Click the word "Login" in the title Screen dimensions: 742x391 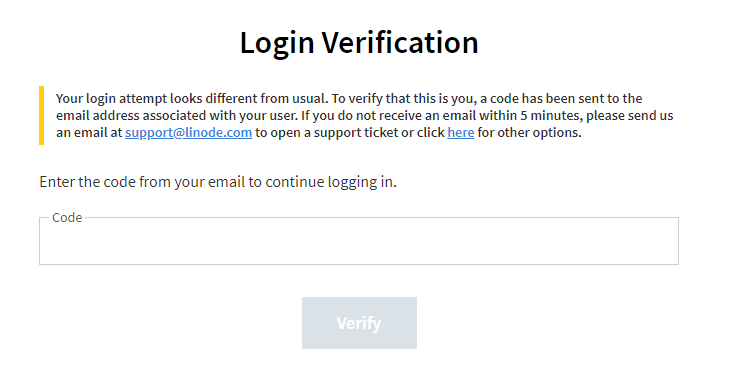[x=277, y=44]
